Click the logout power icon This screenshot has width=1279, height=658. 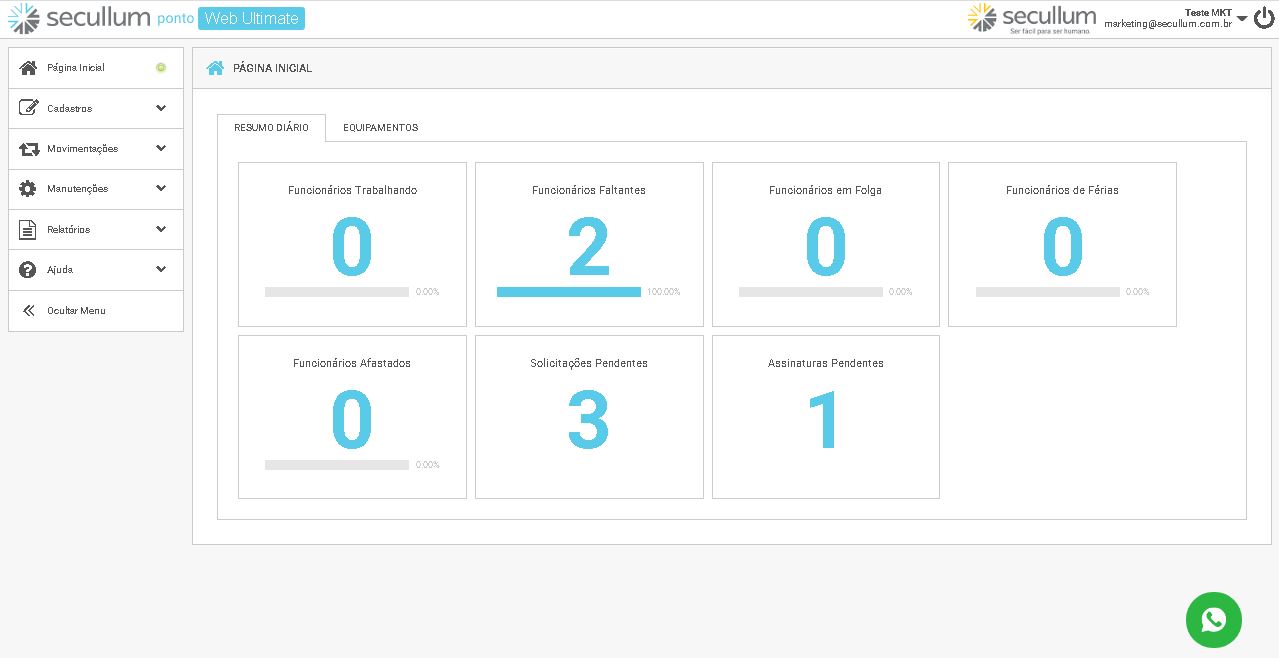pyautogui.click(x=1262, y=17)
